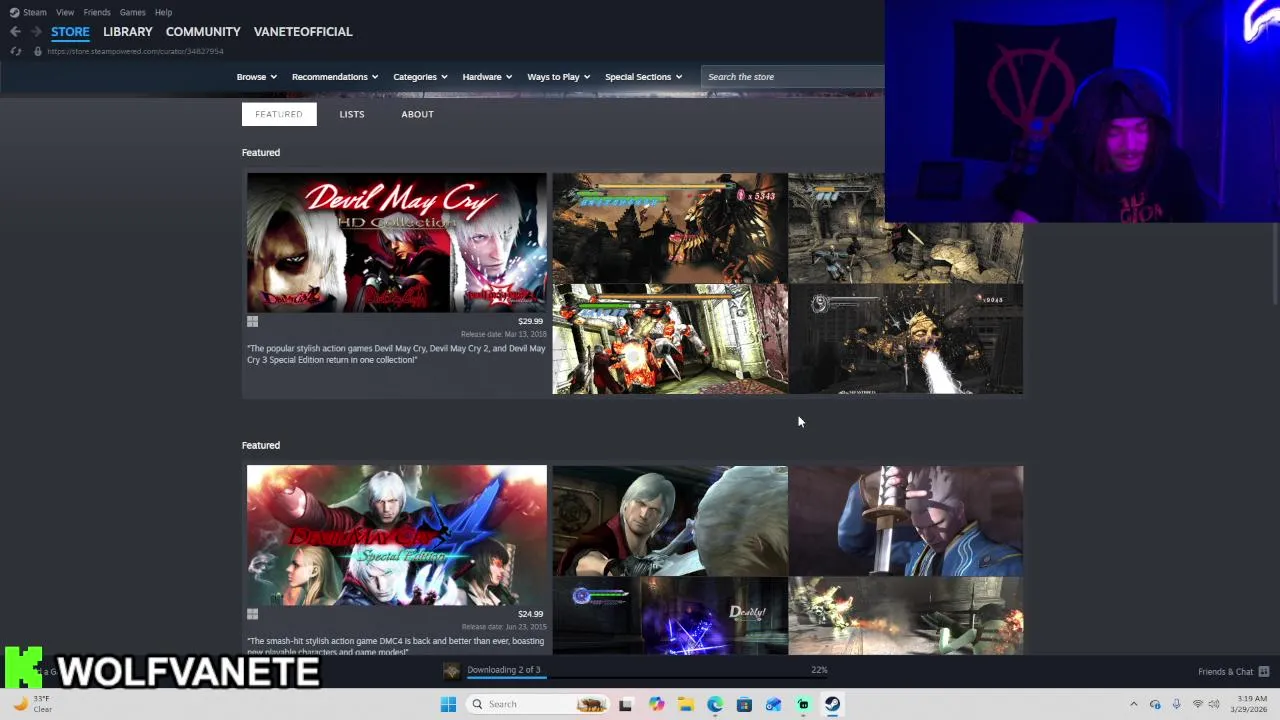Click the $29.99 price label
Viewport: 1280px width, 720px height.
tap(530, 321)
